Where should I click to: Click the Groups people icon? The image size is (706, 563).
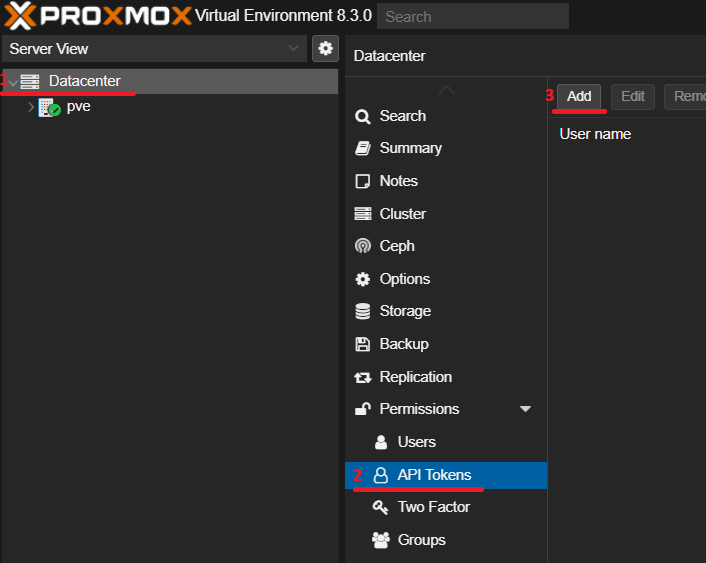pyautogui.click(x=381, y=540)
